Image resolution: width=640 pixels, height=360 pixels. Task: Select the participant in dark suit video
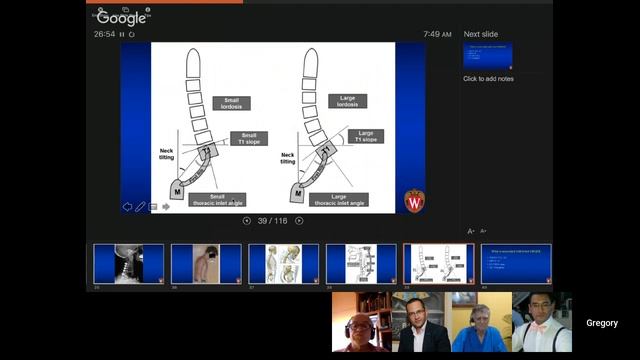(422, 322)
